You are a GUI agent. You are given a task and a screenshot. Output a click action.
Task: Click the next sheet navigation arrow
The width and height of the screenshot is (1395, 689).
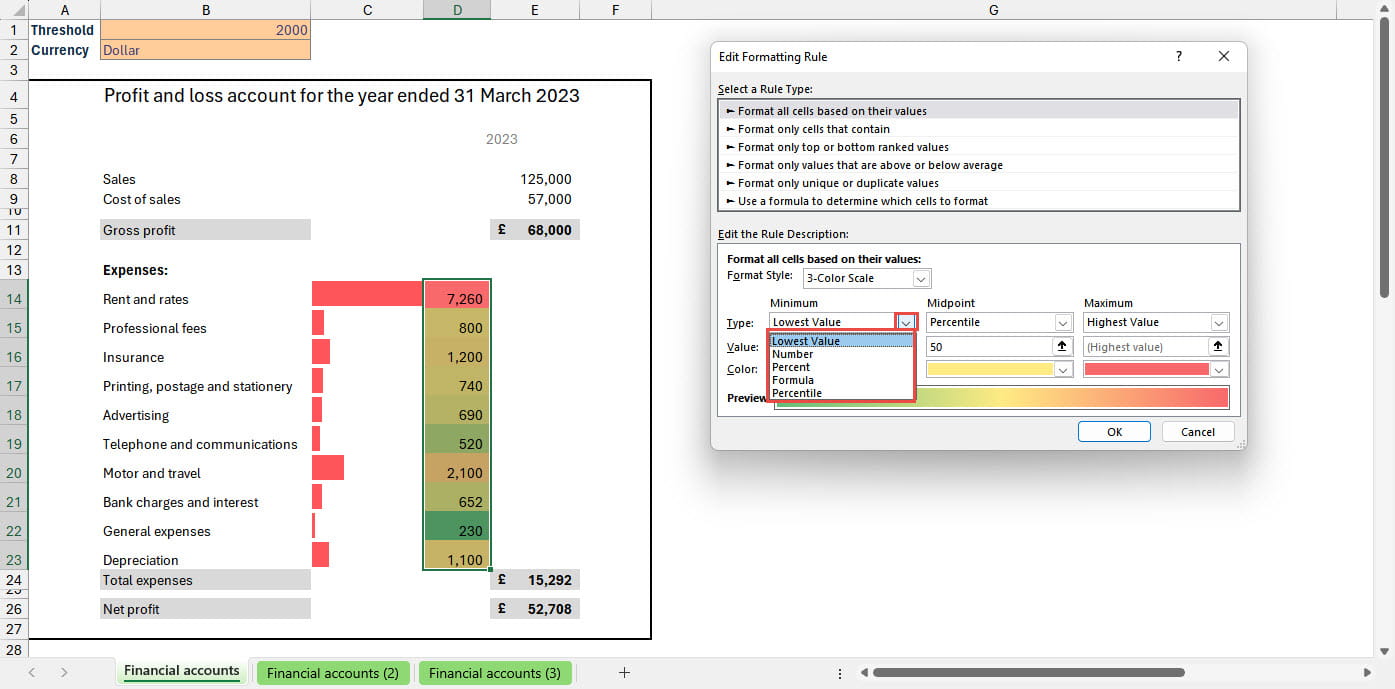coord(64,673)
